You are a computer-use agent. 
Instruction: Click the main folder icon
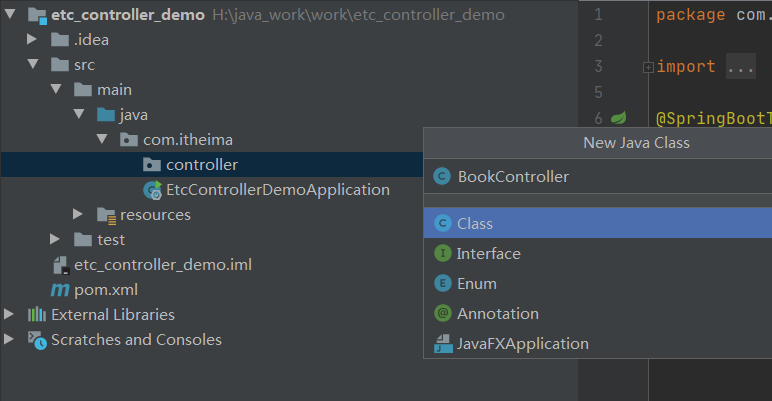click(83, 90)
